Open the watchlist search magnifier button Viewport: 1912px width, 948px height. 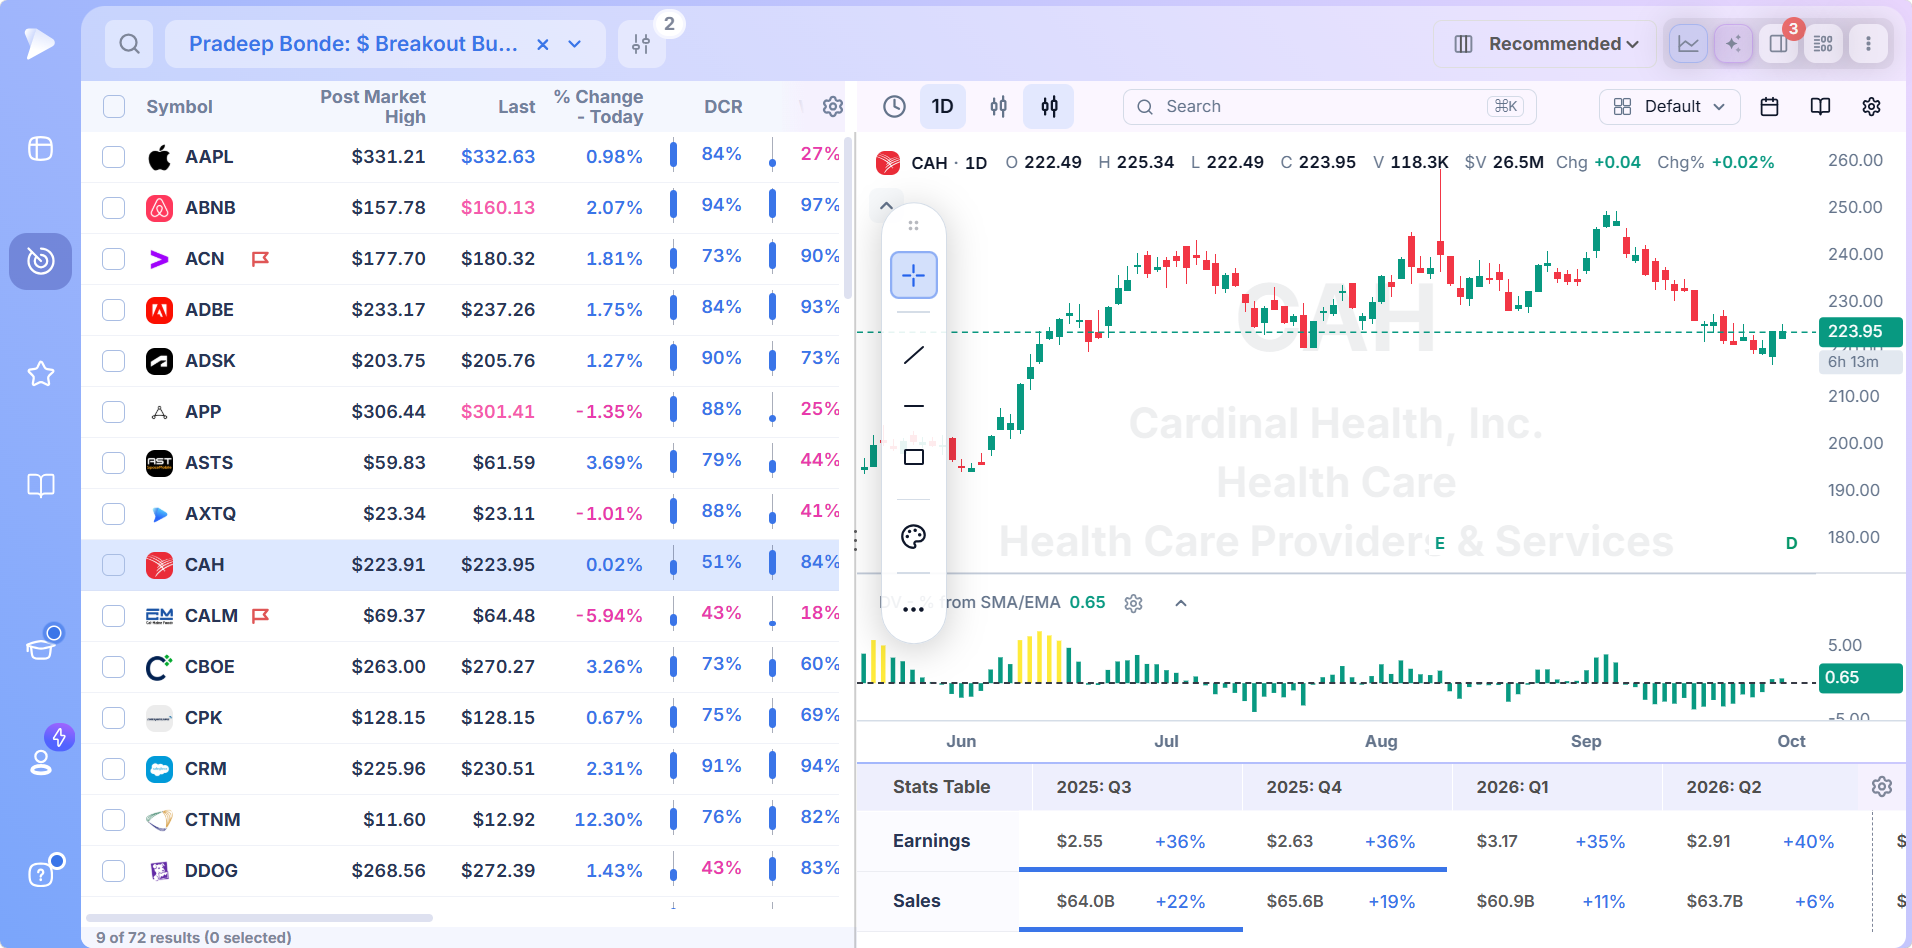tap(129, 44)
